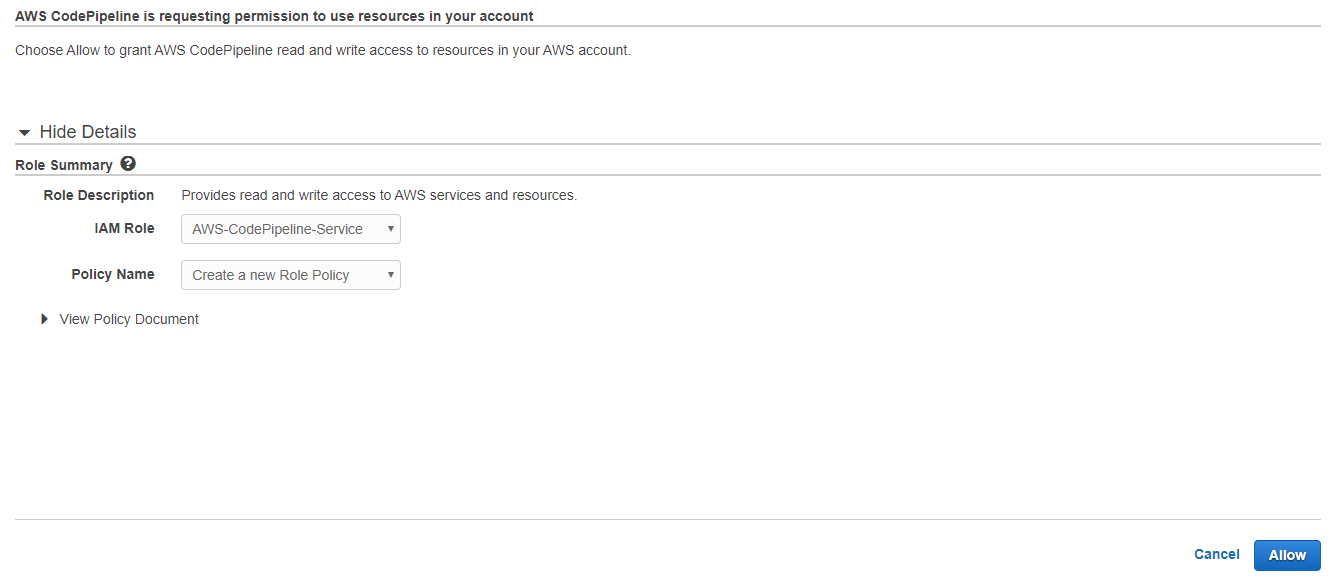Expand View Policy Document

pos(120,319)
